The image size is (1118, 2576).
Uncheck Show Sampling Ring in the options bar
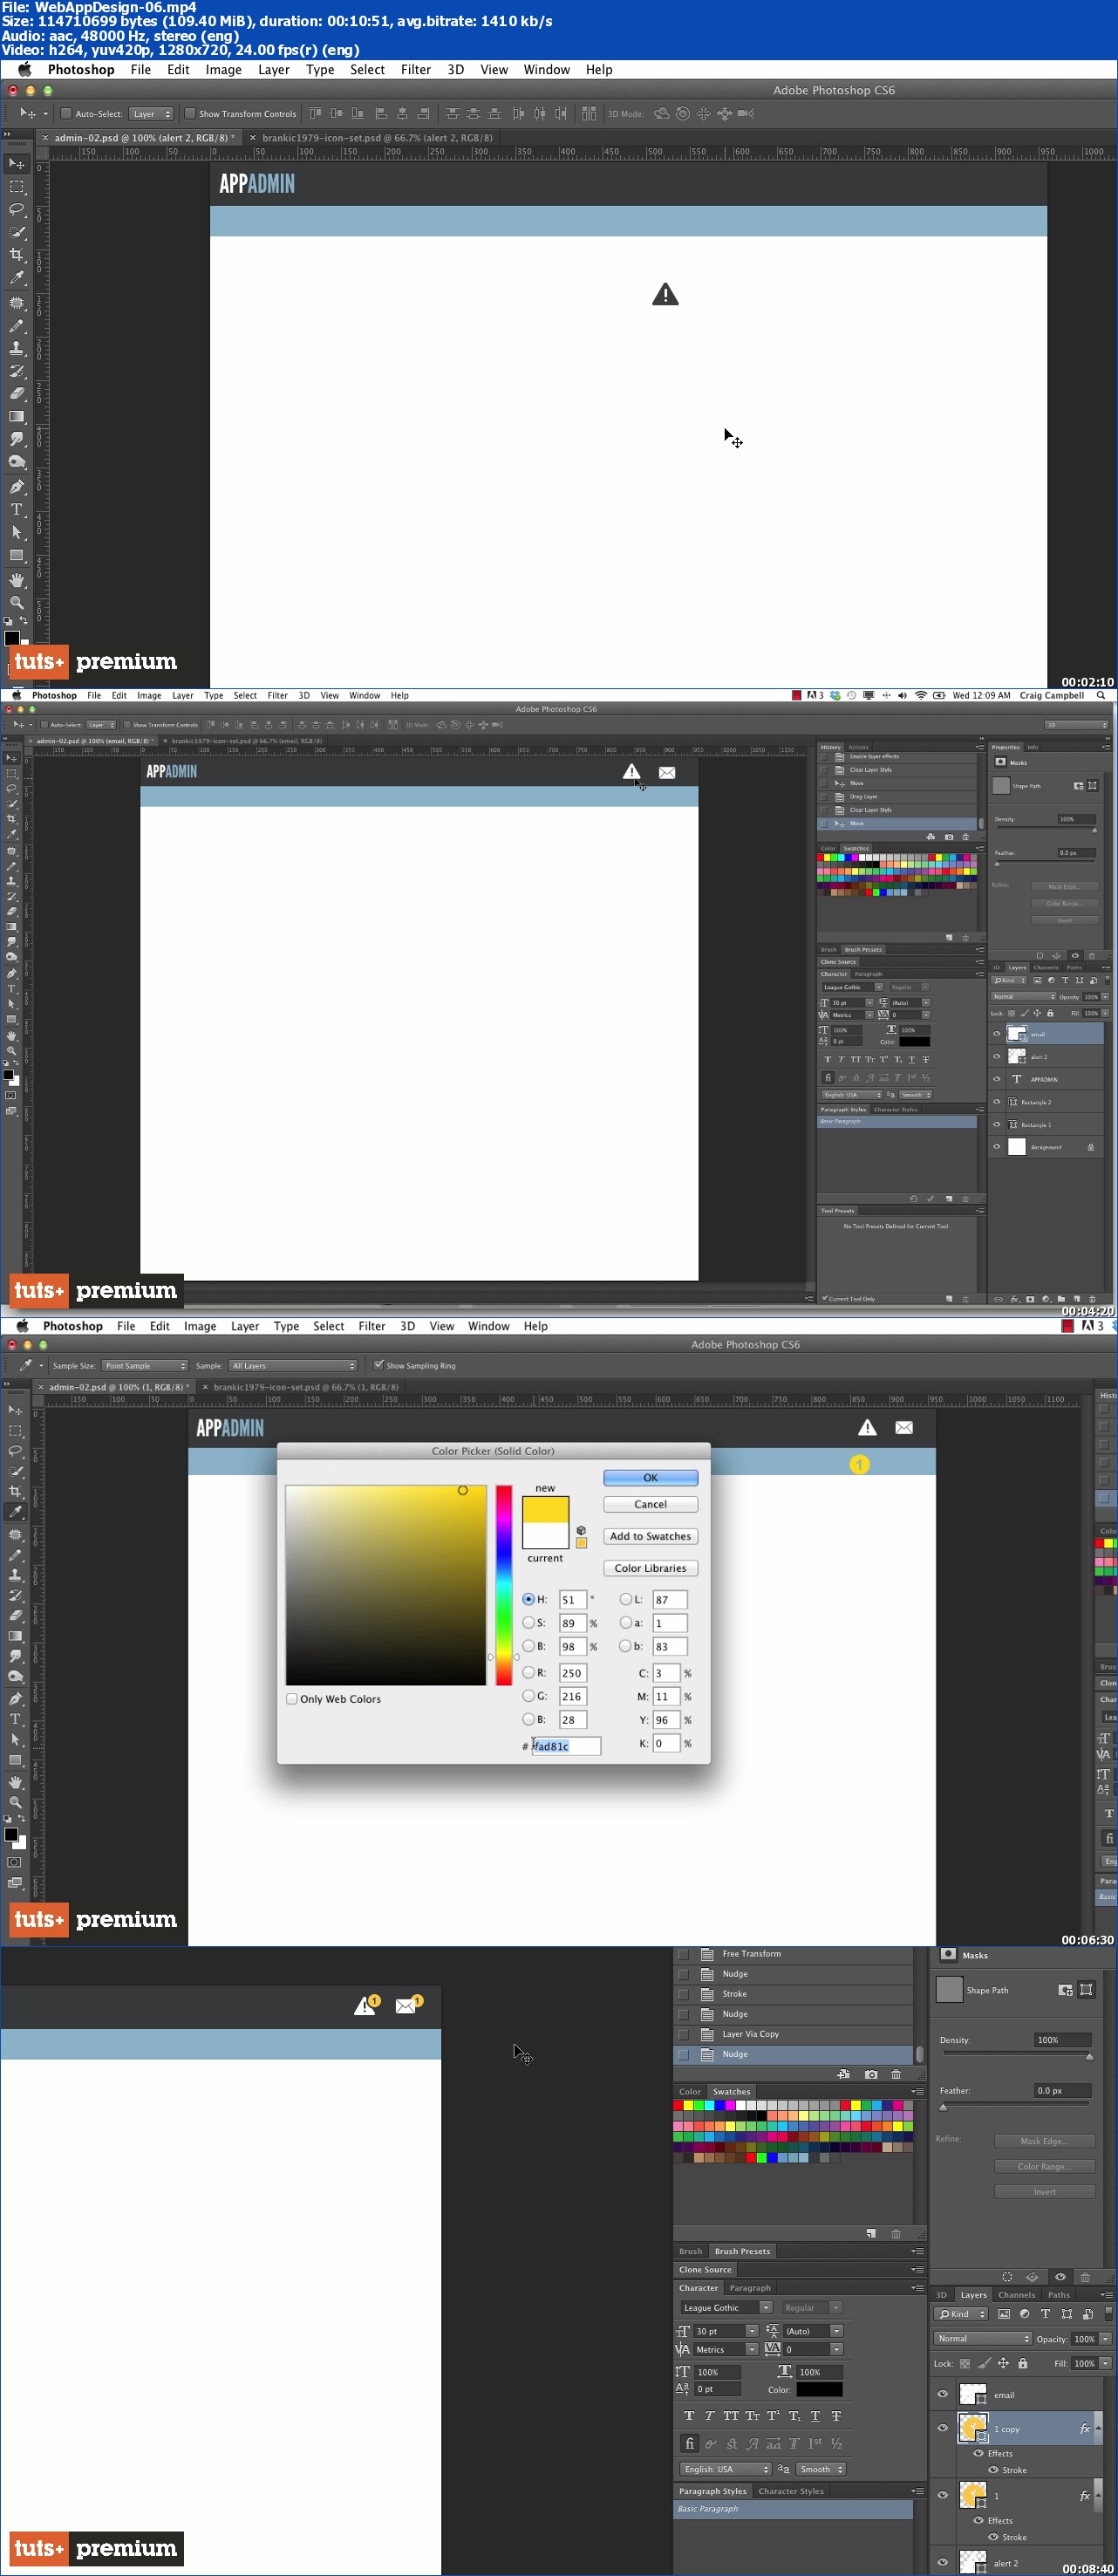[378, 1365]
